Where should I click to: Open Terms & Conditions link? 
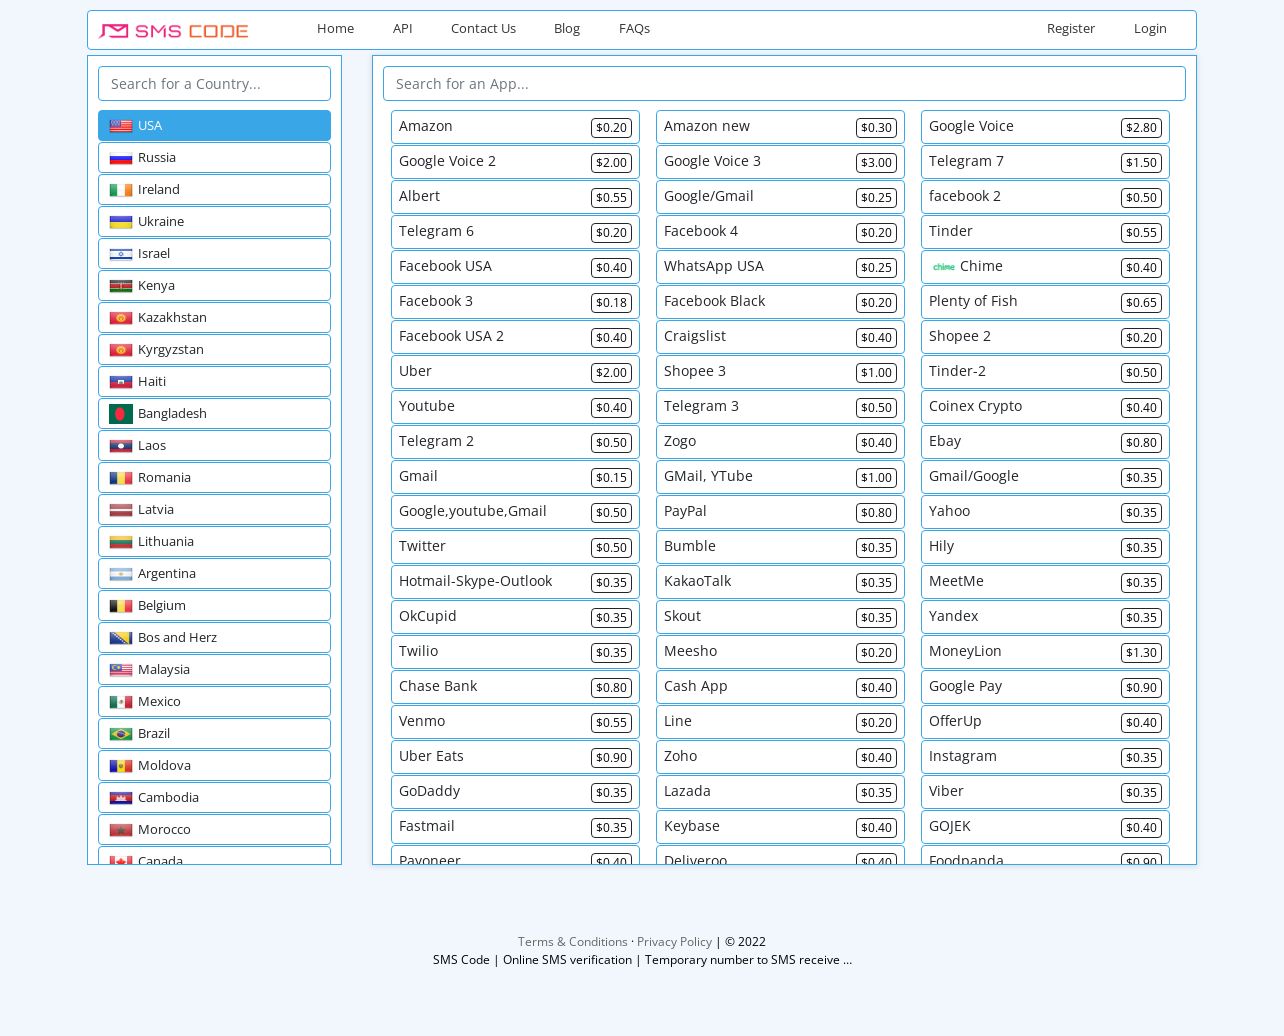[x=573, y=942]
